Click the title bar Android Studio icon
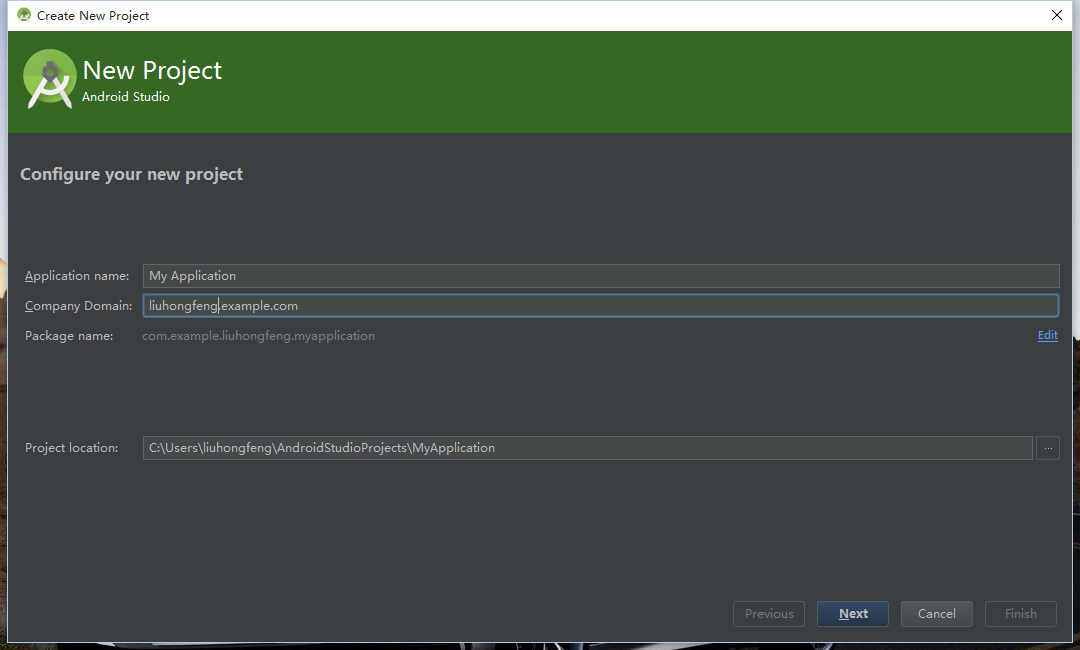The height and width of the screenshot is (650, 1080). [x=24, y=15]
